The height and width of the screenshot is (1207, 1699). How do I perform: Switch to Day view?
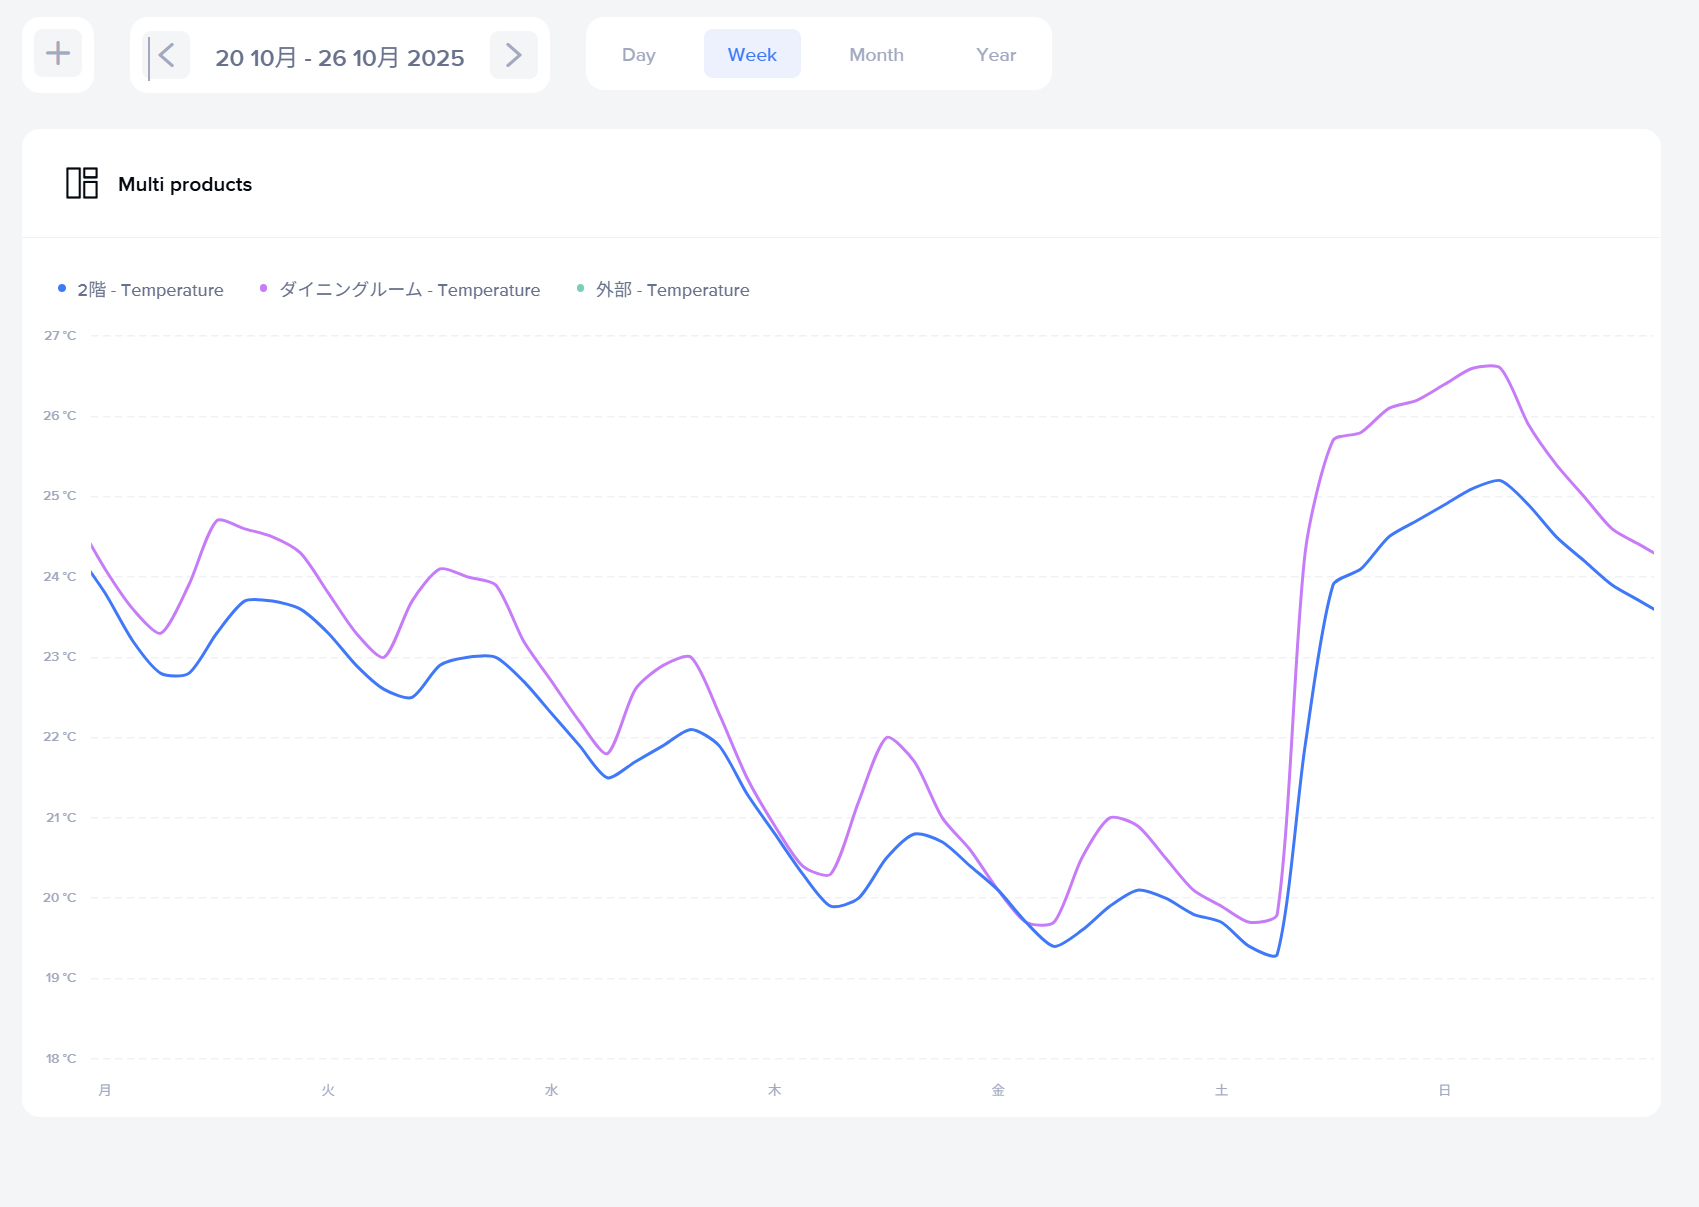[638, 55]
